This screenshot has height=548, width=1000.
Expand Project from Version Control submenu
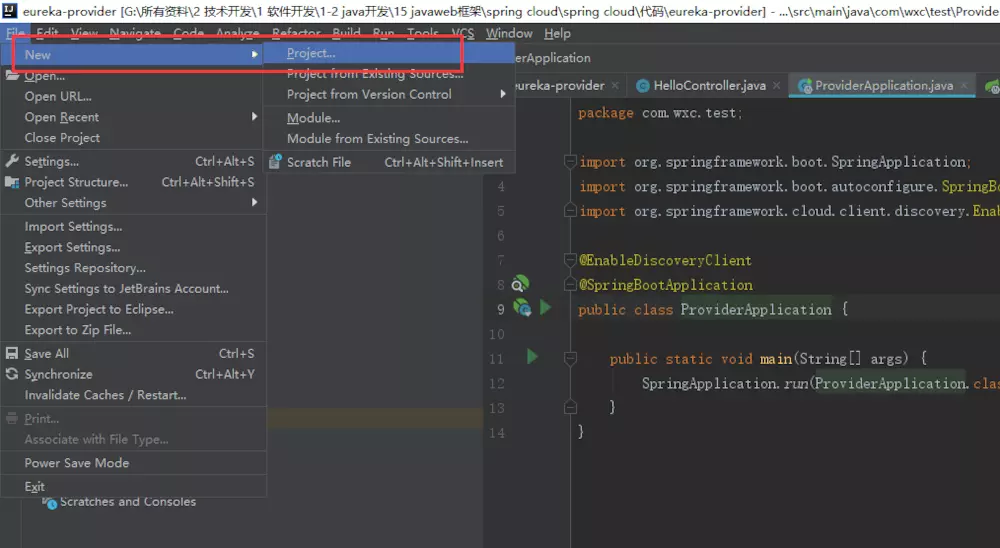(x=503, y=94)
